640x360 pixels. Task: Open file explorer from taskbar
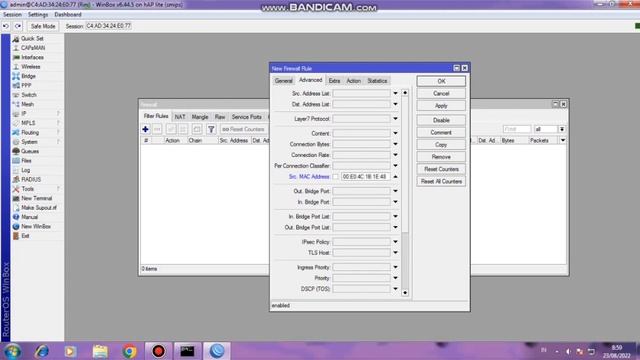(x=100, y=351)
